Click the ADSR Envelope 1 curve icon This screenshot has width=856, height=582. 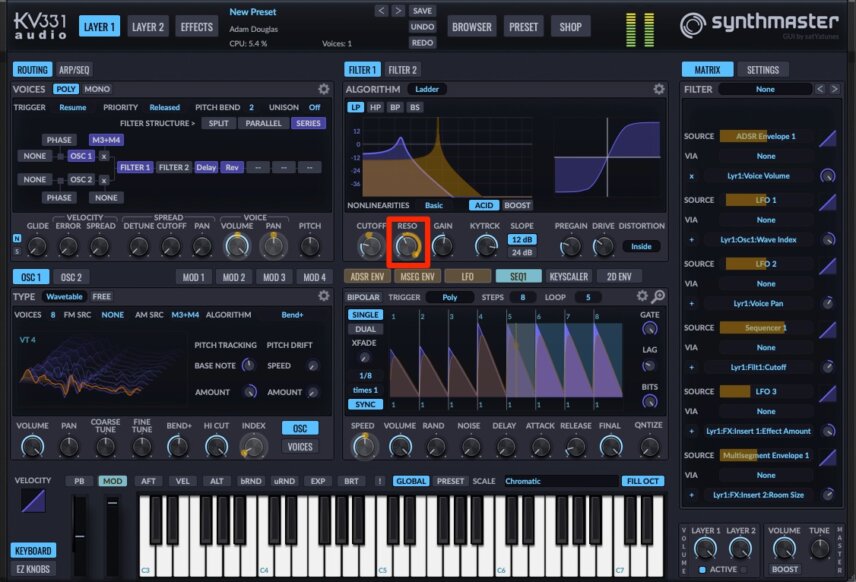click(x=828, y=138)
